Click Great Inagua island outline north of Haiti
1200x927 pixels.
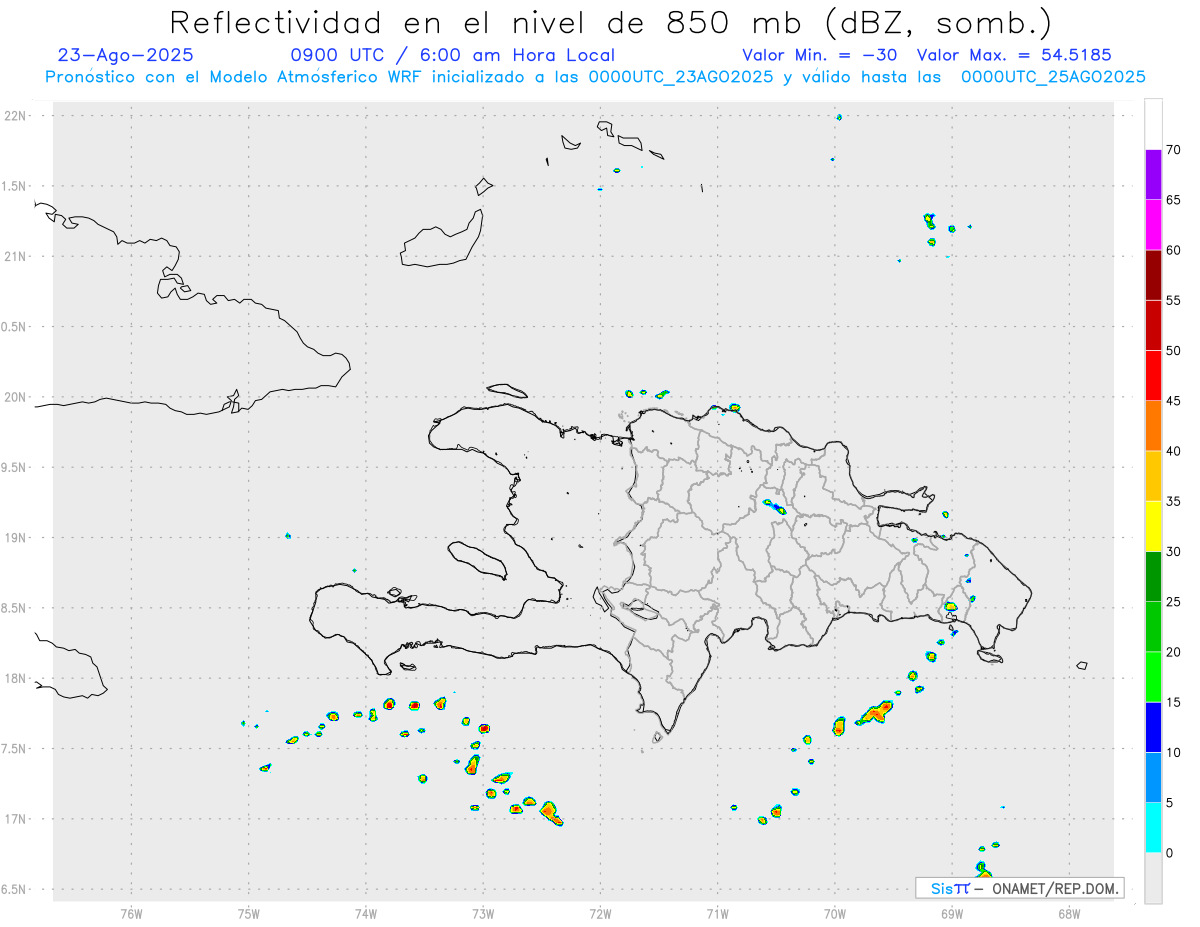click(x=442, y=239)
